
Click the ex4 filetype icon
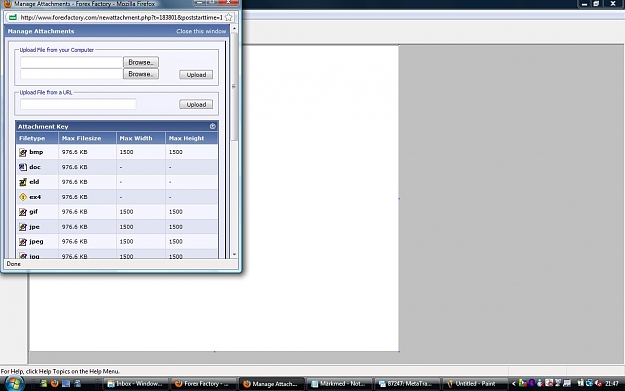[x=23, y=197]
